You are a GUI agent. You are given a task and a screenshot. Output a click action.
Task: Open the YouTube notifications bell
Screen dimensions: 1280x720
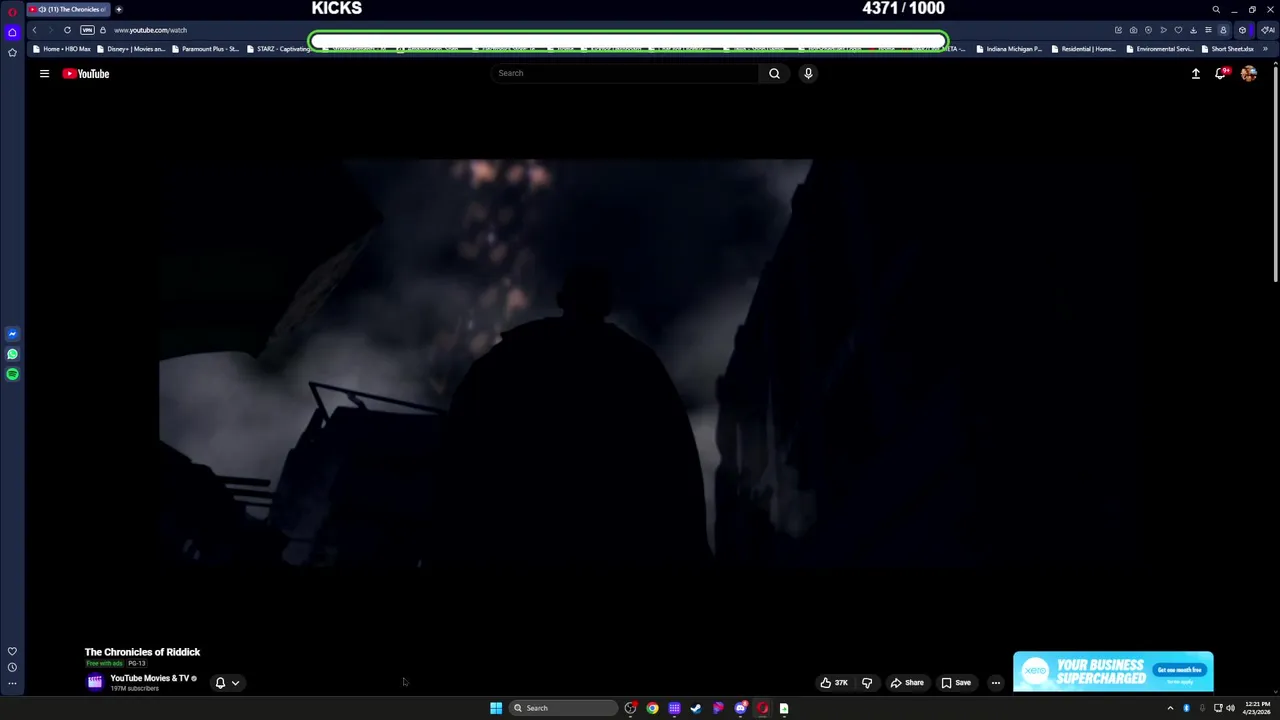(1221, 73)
